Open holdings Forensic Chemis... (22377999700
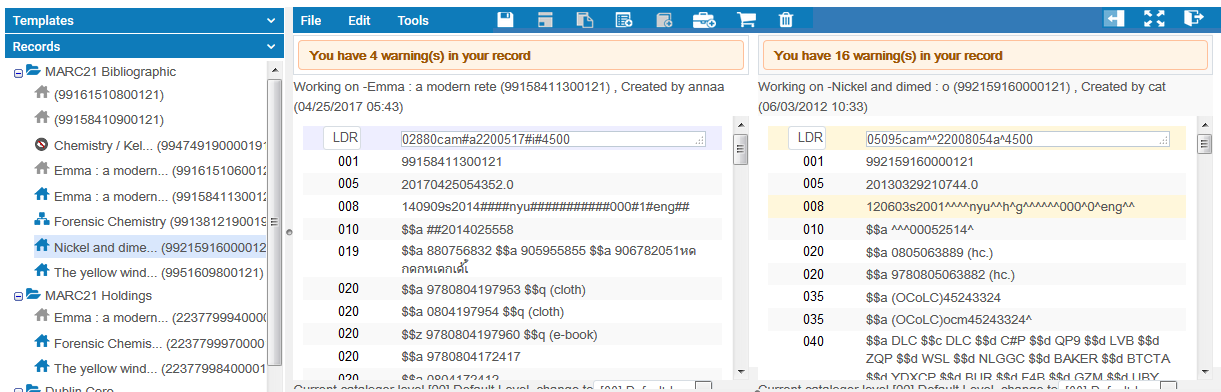 click(x=160, y=342)
